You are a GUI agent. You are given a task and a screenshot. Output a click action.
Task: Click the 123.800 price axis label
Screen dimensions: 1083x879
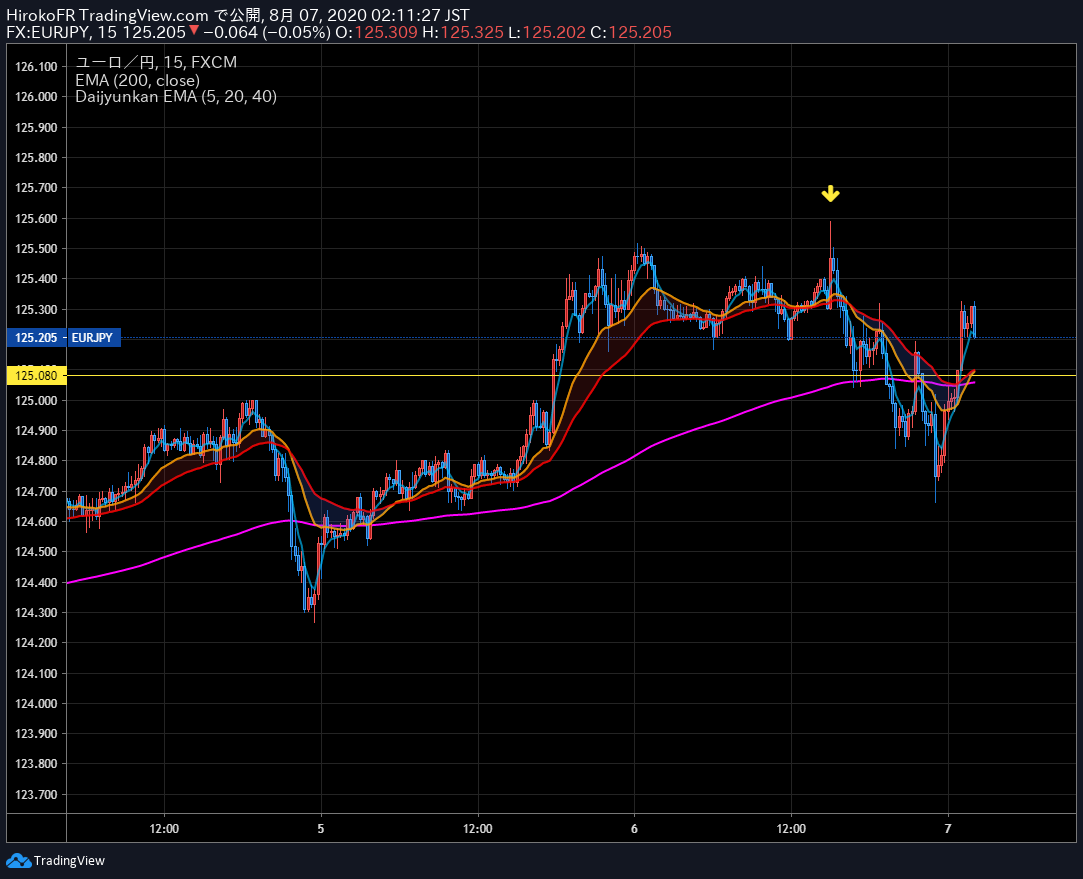(x=36, y=764)
